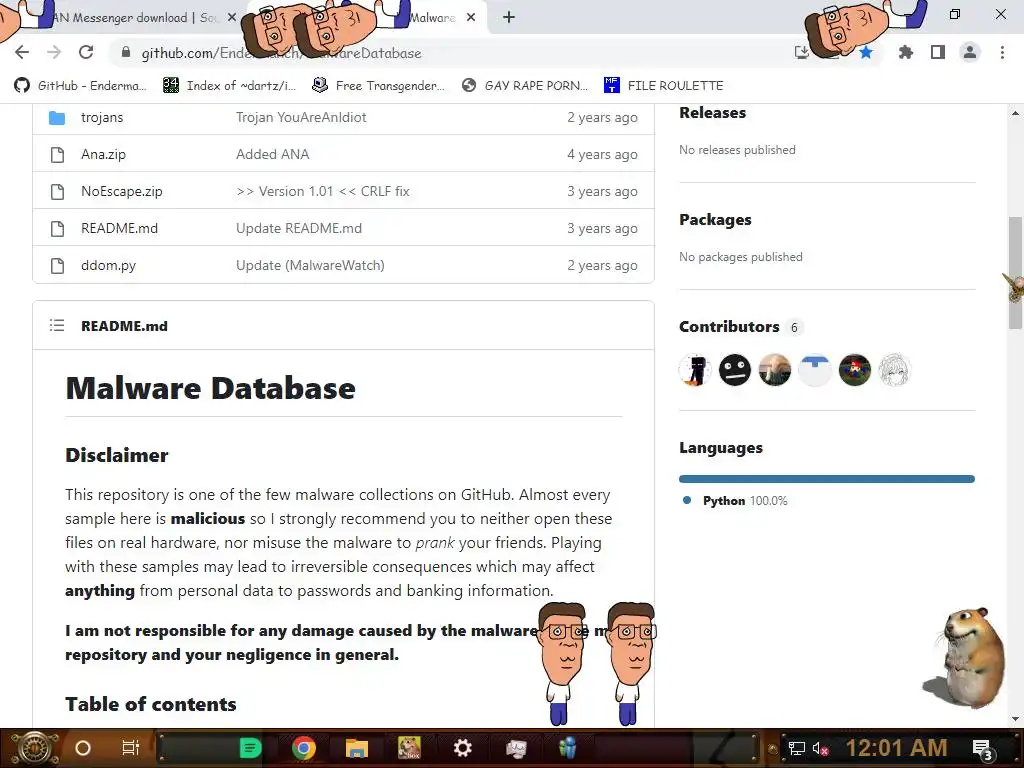Click the README.md header title

tap(124, 326)
